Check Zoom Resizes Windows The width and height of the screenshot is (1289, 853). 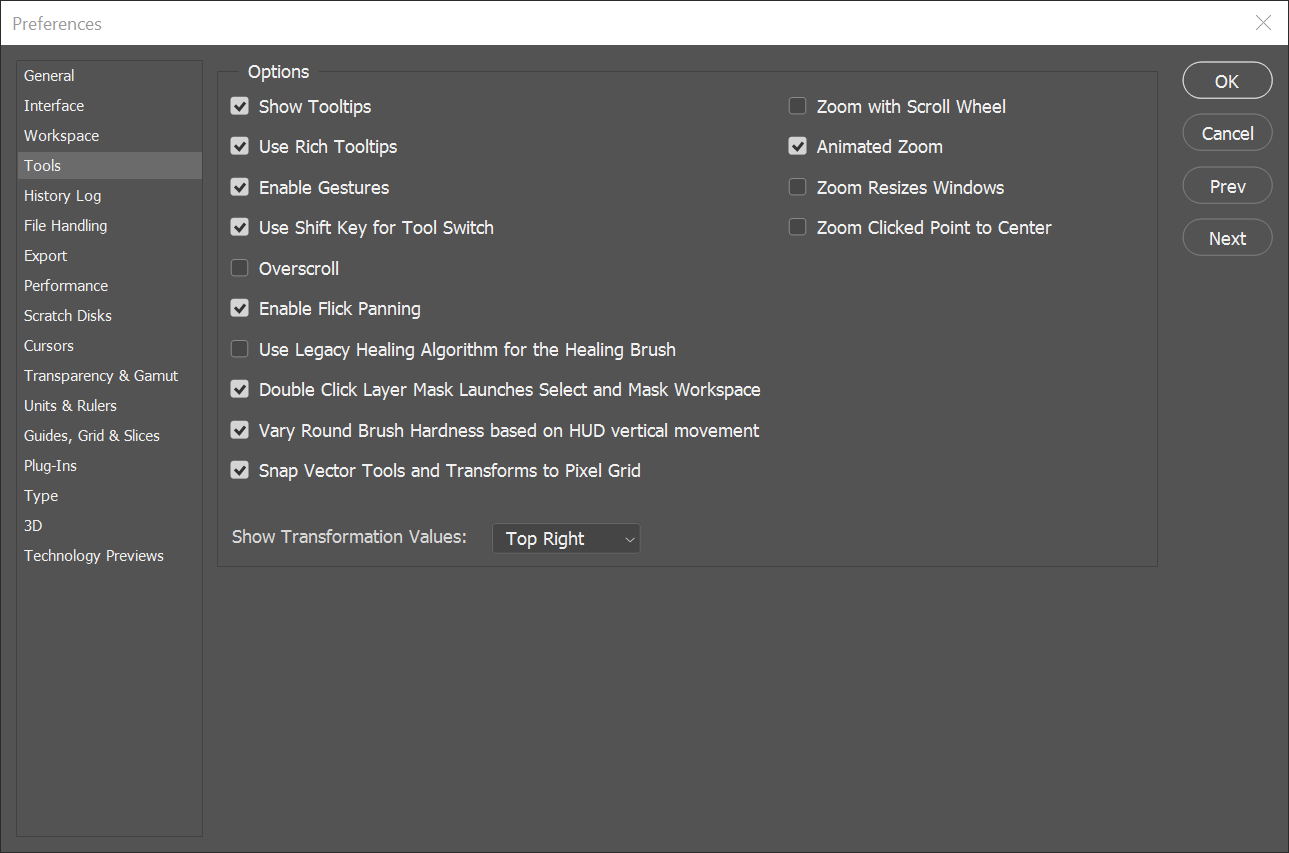tap(798, 187)
